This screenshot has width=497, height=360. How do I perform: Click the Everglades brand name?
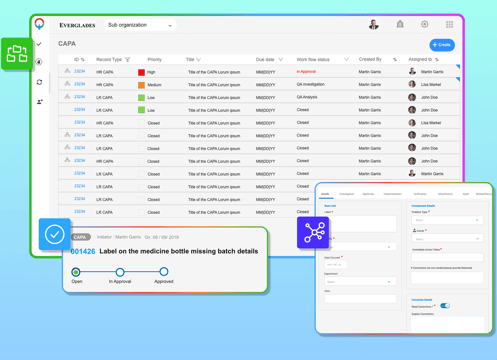tap(77, 25)
